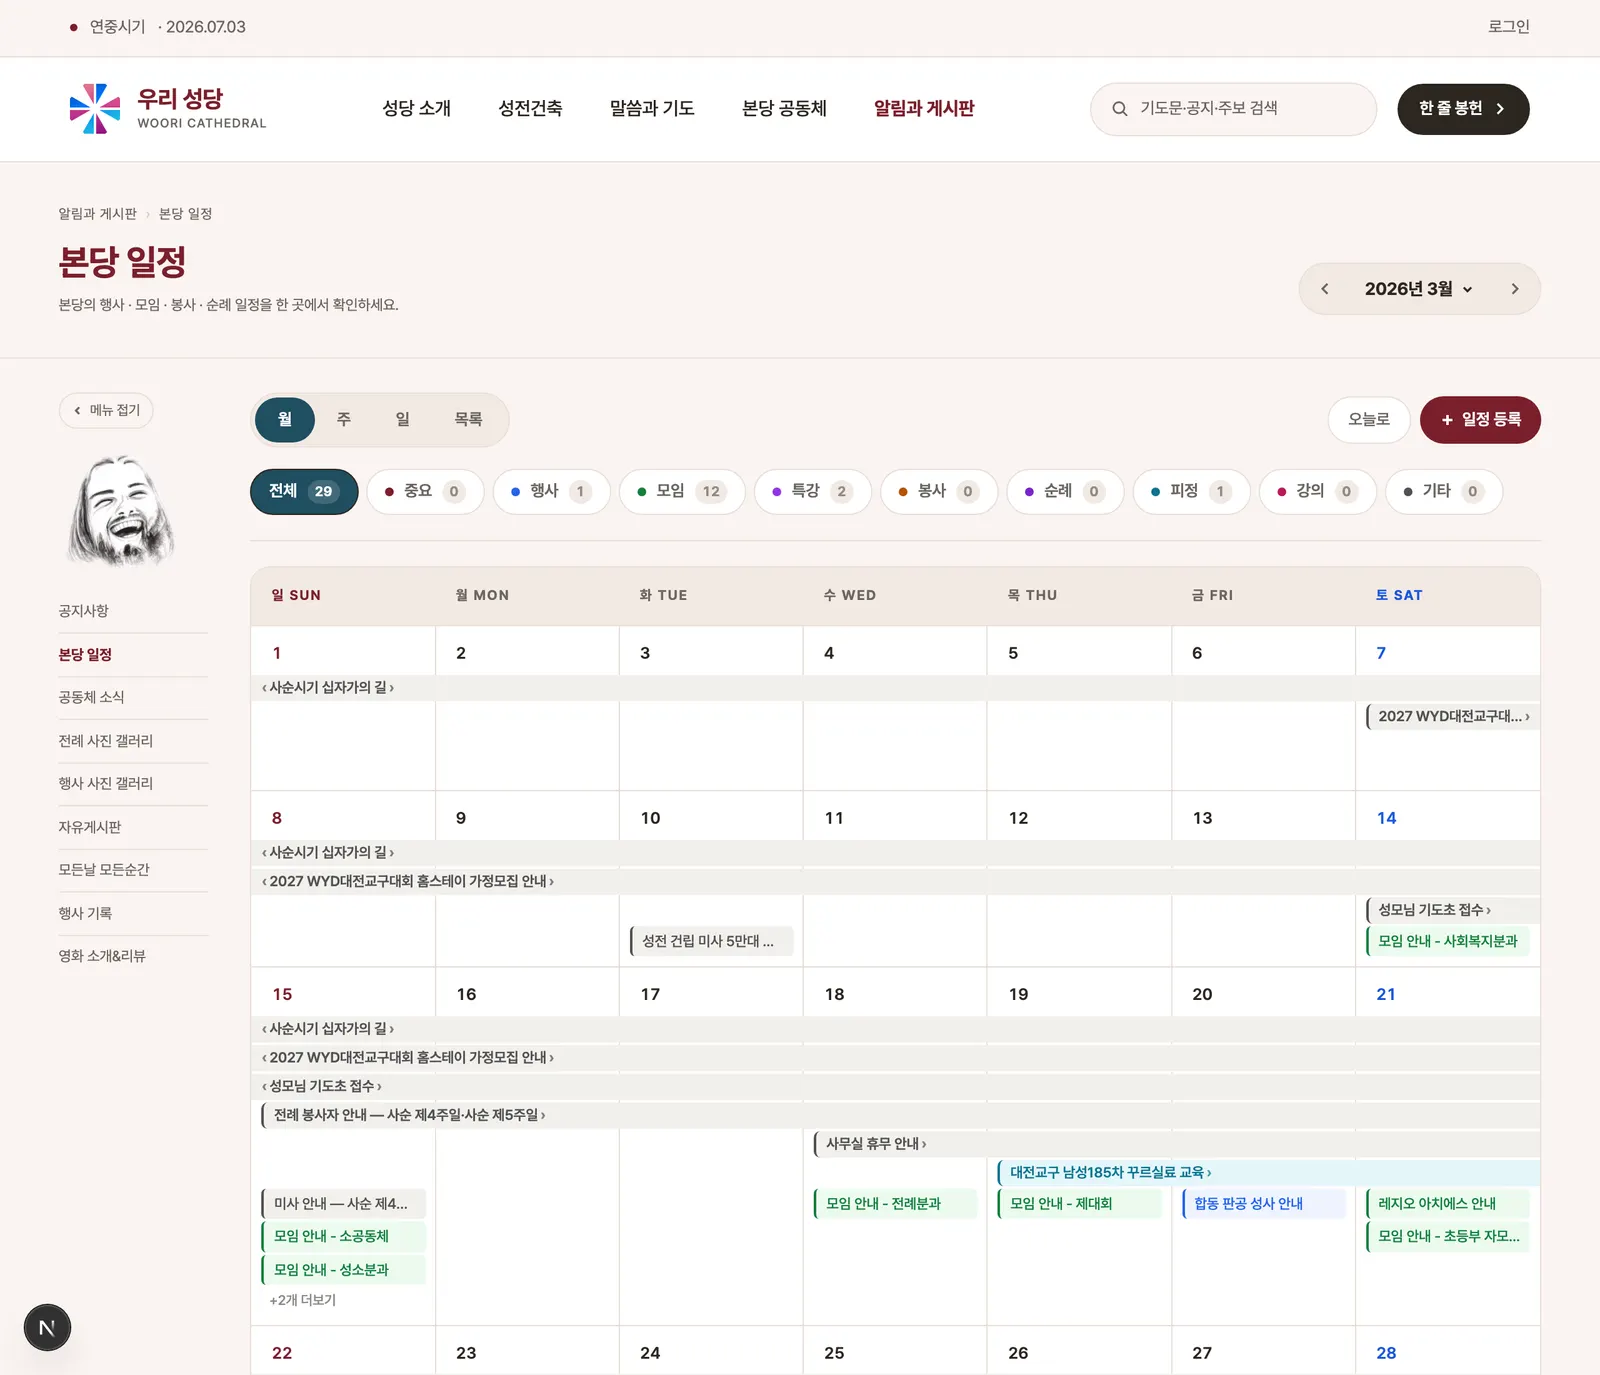Click the 일정 등록 button

1480,420
